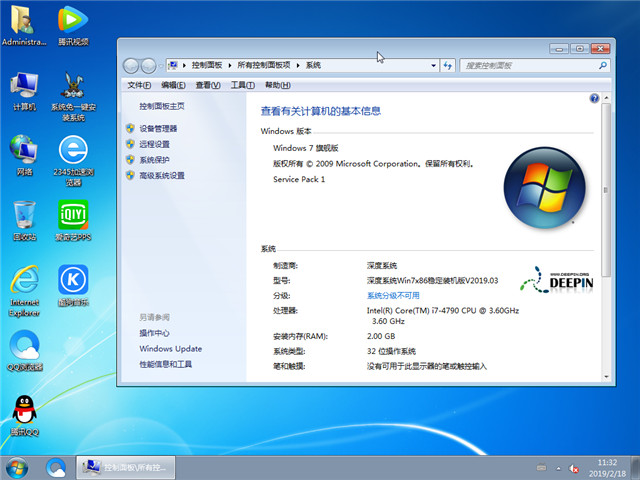The height and width of the screenshot is (480, 640).
Task: Show hidden tray icons arrow
Action: click(558, 468)
